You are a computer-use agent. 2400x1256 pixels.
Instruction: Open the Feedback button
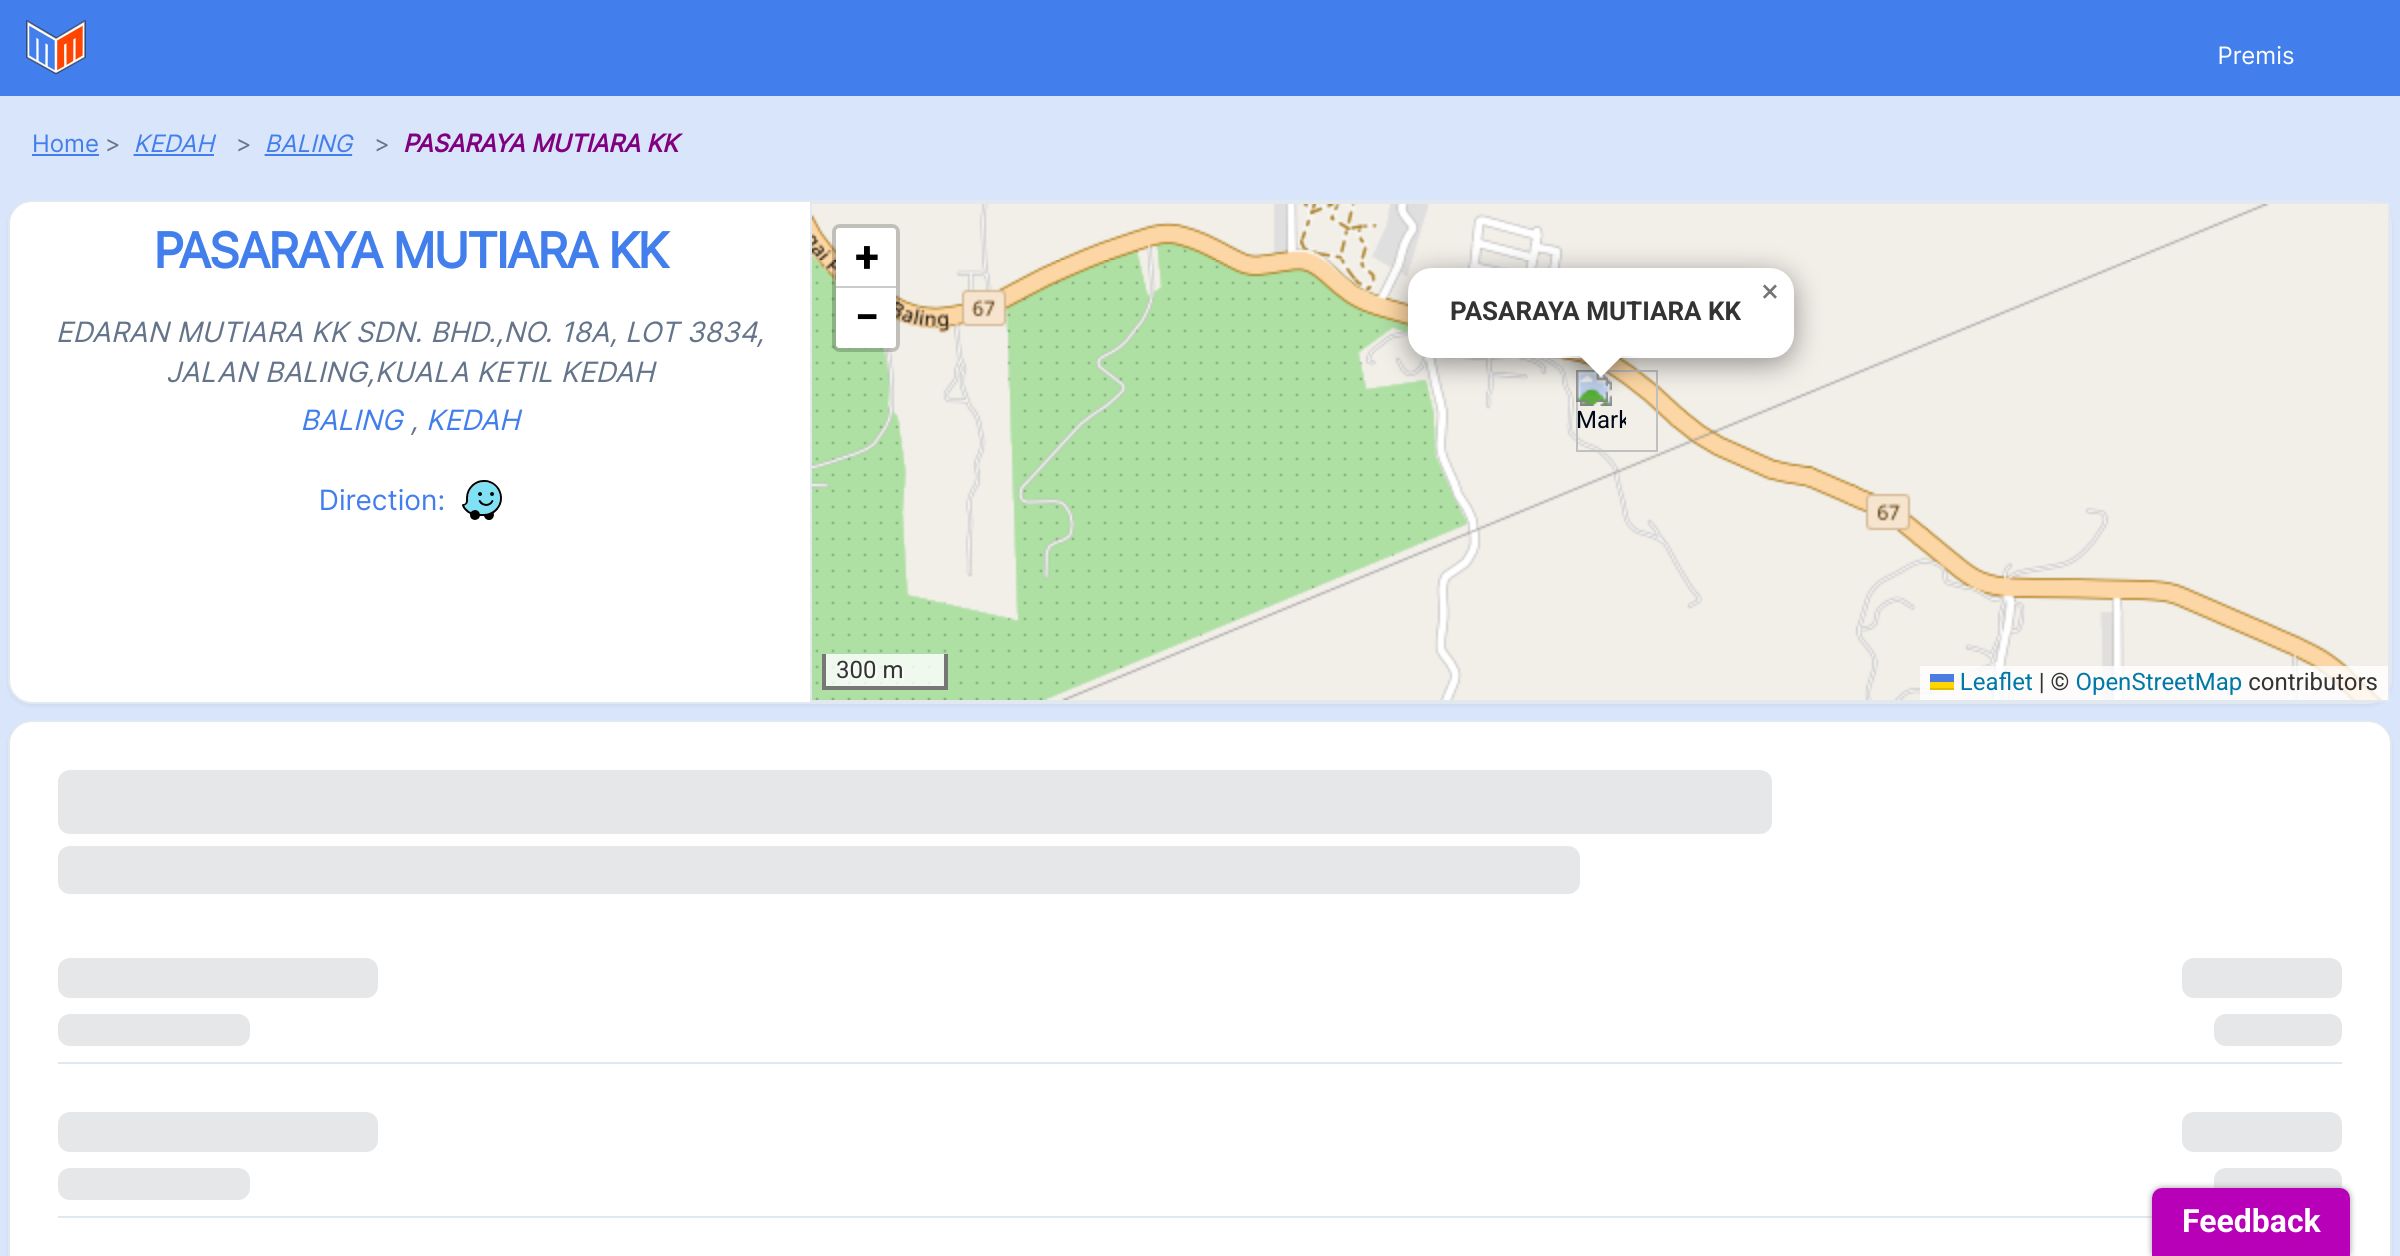point(2250,1221)
